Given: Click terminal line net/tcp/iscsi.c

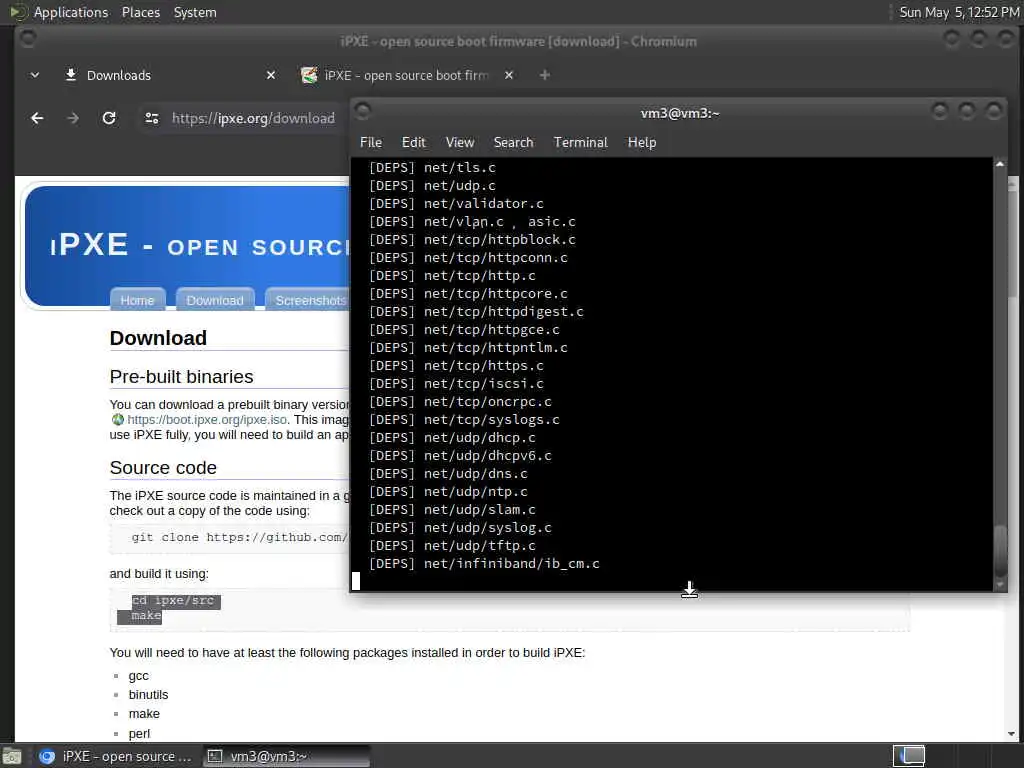Looking at the screenshot, I should tap(456, 384).
